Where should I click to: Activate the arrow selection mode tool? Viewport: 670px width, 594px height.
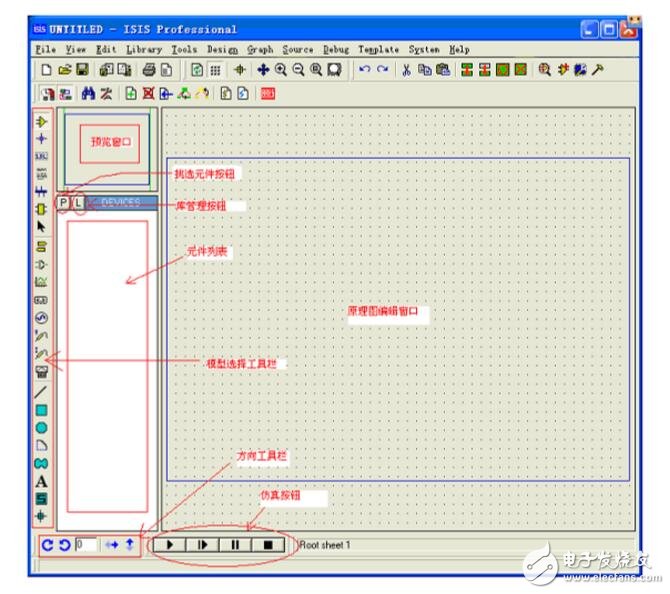pos(42,228)
